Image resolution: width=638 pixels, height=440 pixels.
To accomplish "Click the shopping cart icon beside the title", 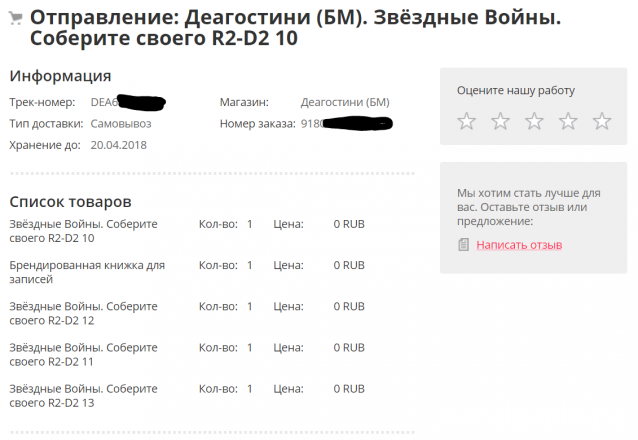I will click(16, 18).
